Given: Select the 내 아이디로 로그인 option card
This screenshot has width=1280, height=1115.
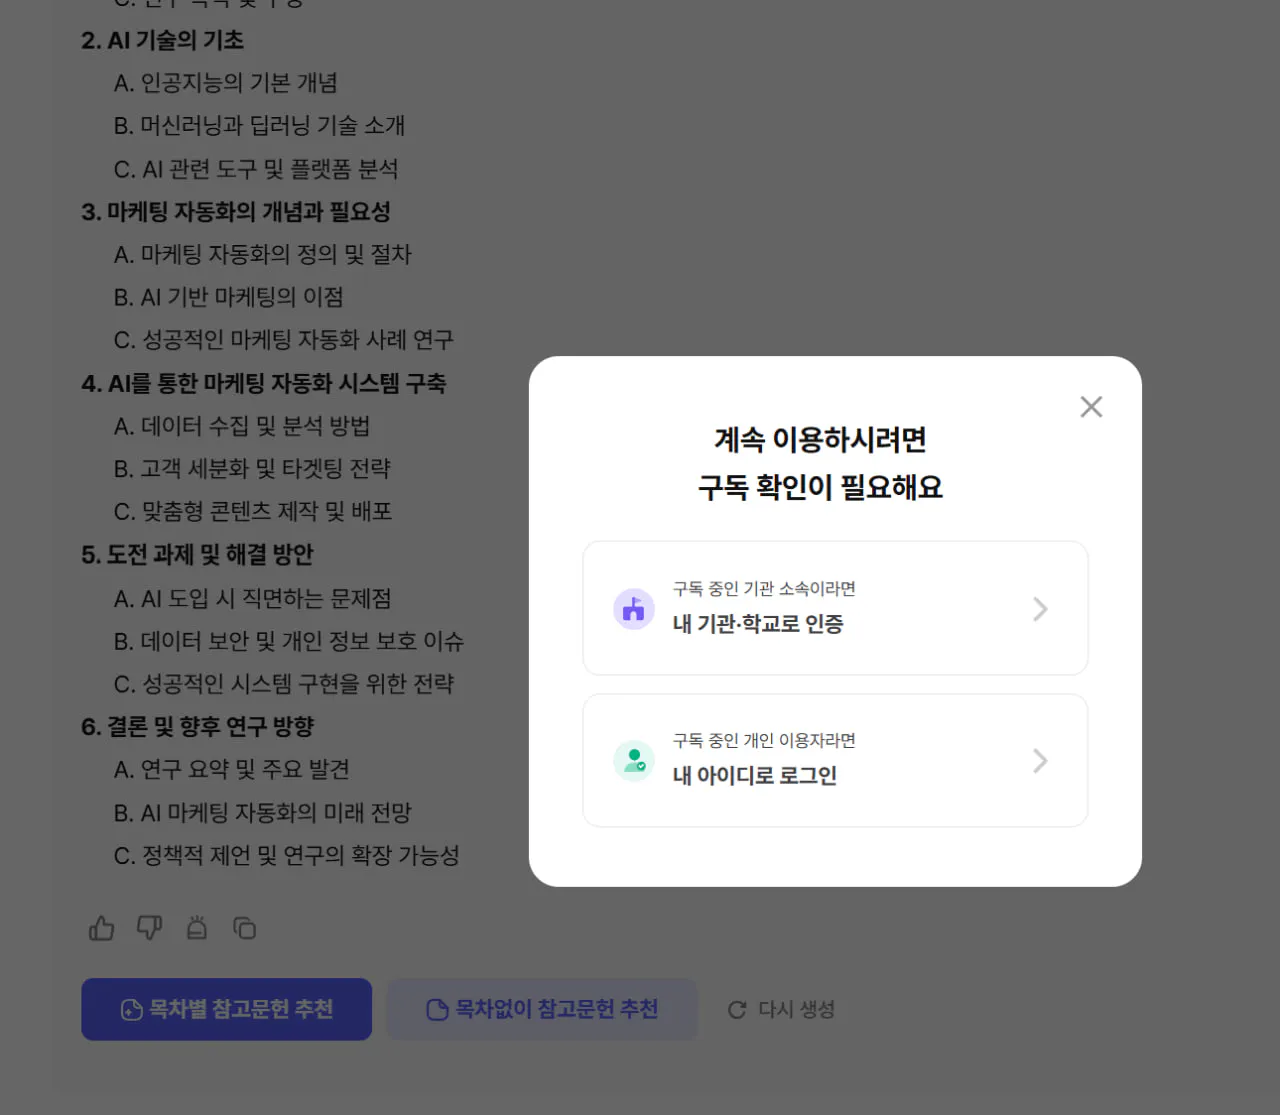Looking at the screenshot, I should (x=835, y=760).
